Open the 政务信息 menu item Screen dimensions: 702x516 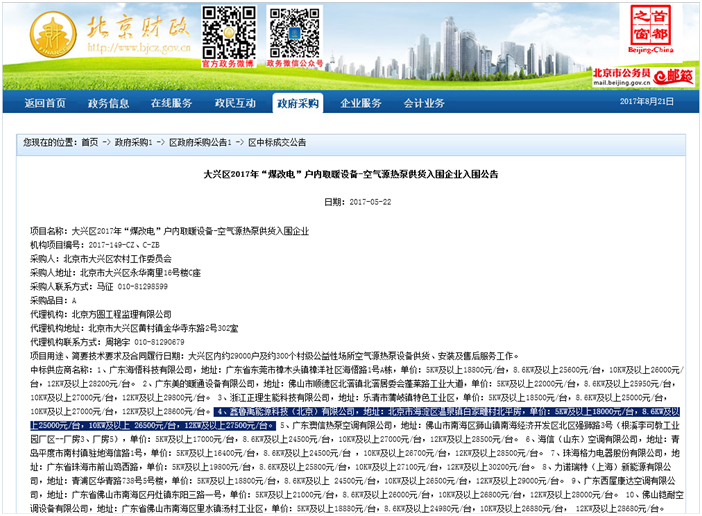click(108, 103)
